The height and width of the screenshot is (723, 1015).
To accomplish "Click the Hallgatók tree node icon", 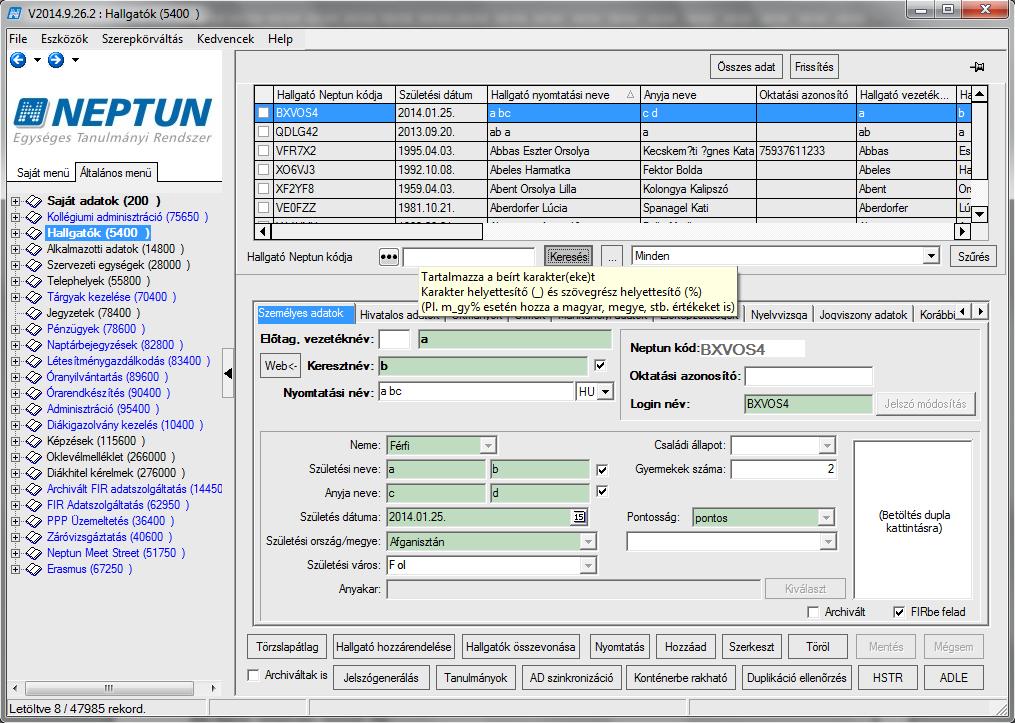I will point(34,233).
